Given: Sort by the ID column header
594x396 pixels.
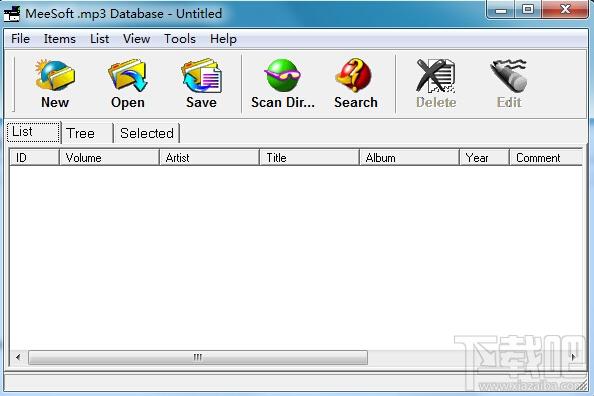Looking at the screenshot, I should pos(34,157).
